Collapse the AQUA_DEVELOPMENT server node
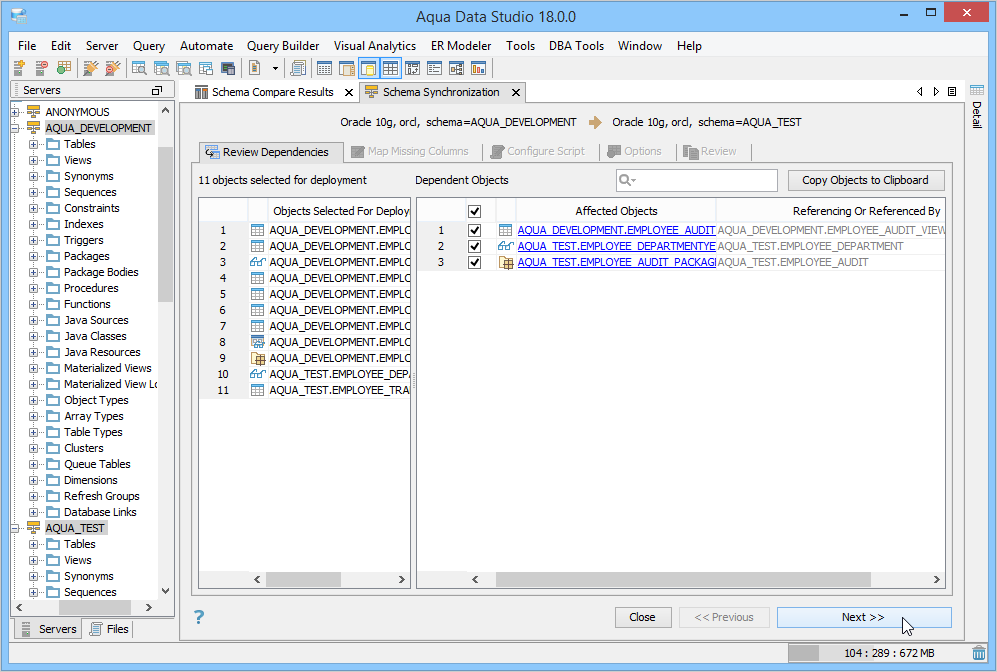Image resolution: width=997 pixels, height=672 pixels. pos(15,128)
